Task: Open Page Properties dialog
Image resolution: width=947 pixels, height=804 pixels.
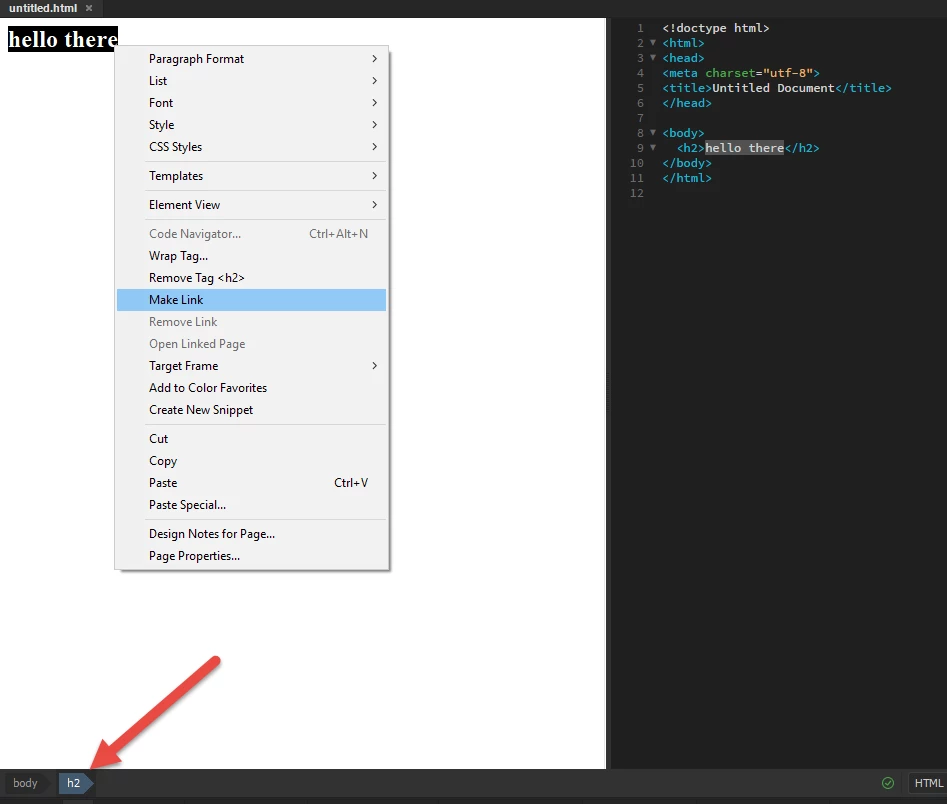Action: pos(251,556)
